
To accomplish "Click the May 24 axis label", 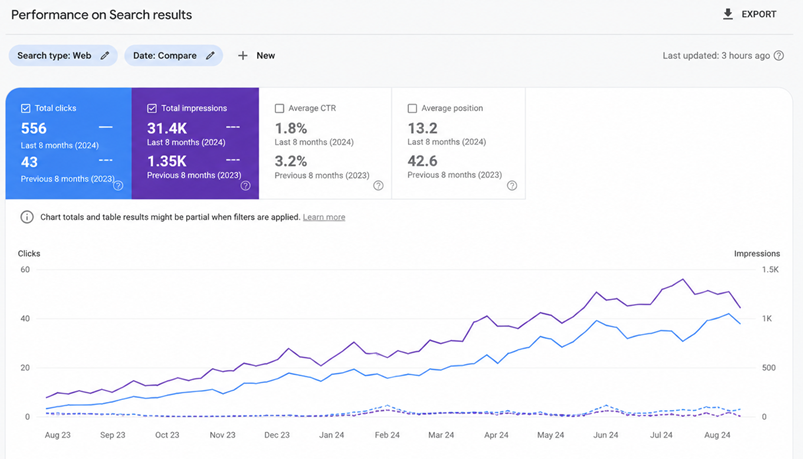I will 551,435.
